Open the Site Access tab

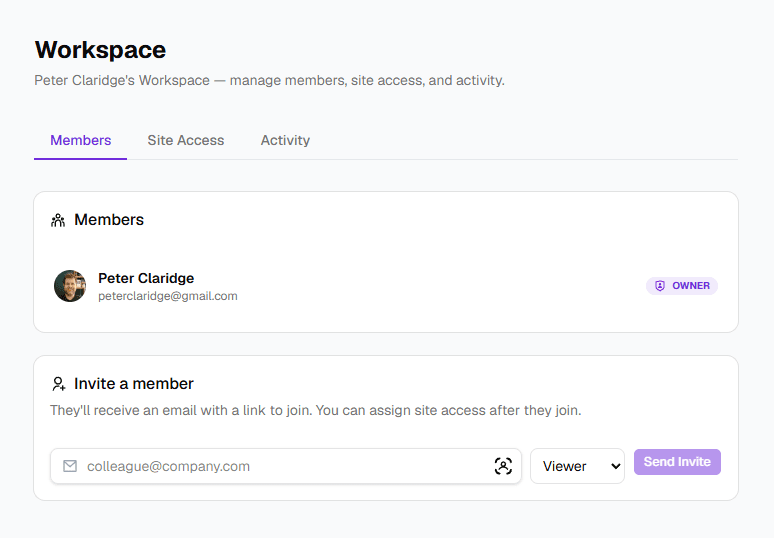tap(186, 141)
